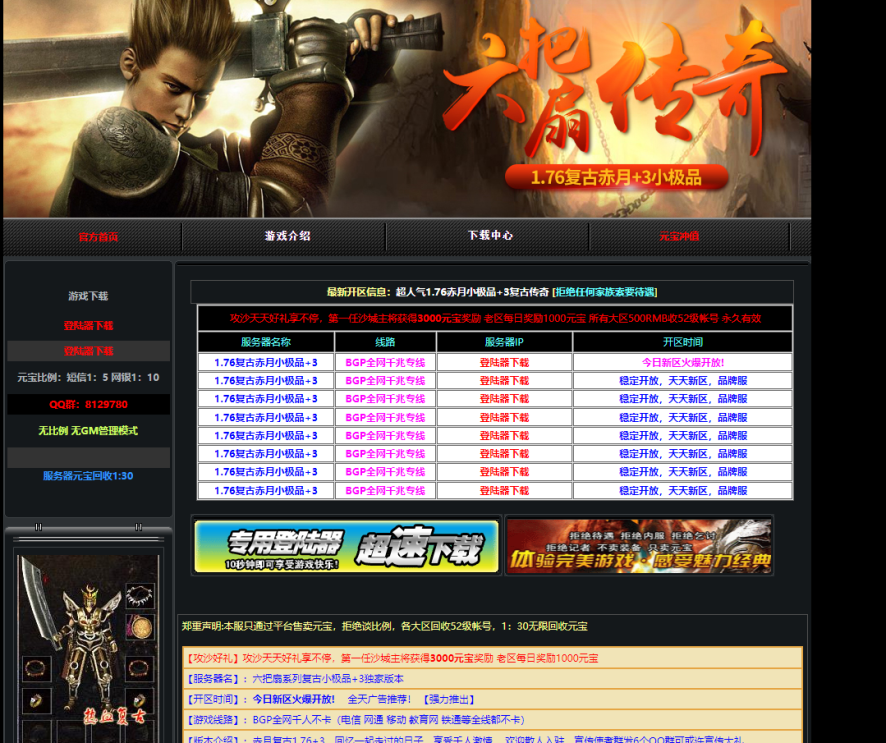Click the 最新开区信息 headline text
This screenshot has height=743, width=886.
(358, 292)
